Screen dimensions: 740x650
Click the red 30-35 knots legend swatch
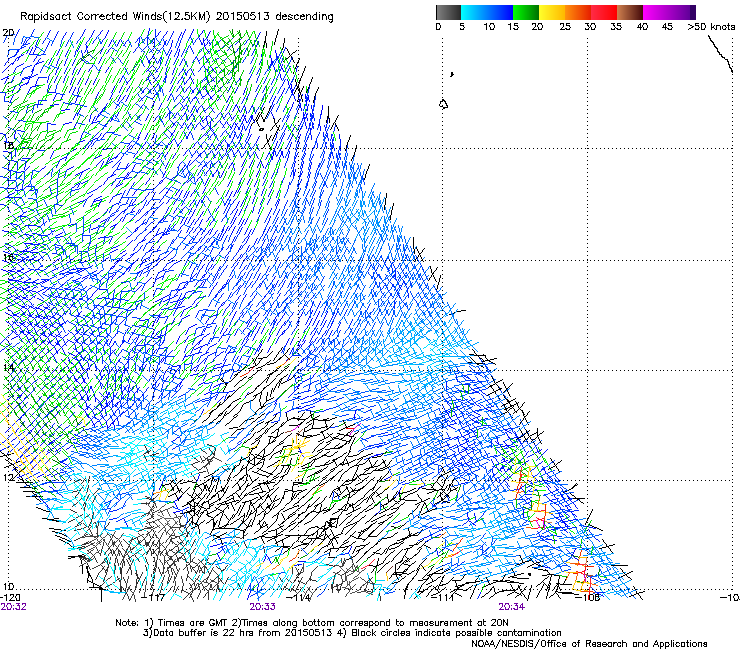click(x=604, y=12)
